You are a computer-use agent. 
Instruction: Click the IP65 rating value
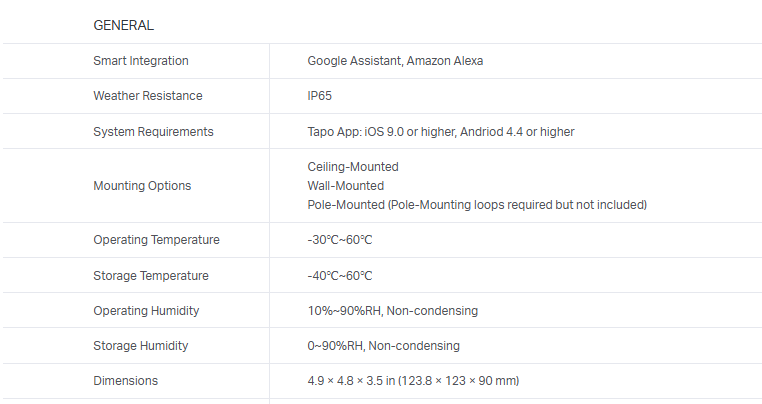point(320,96)
